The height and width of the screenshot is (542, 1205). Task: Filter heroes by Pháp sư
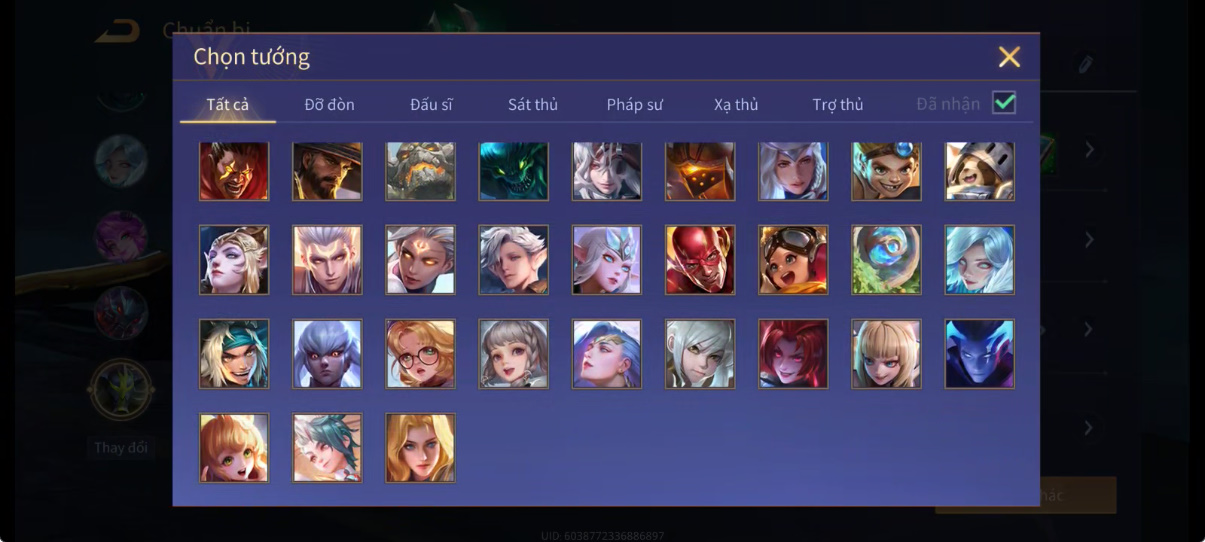[634, 104]
